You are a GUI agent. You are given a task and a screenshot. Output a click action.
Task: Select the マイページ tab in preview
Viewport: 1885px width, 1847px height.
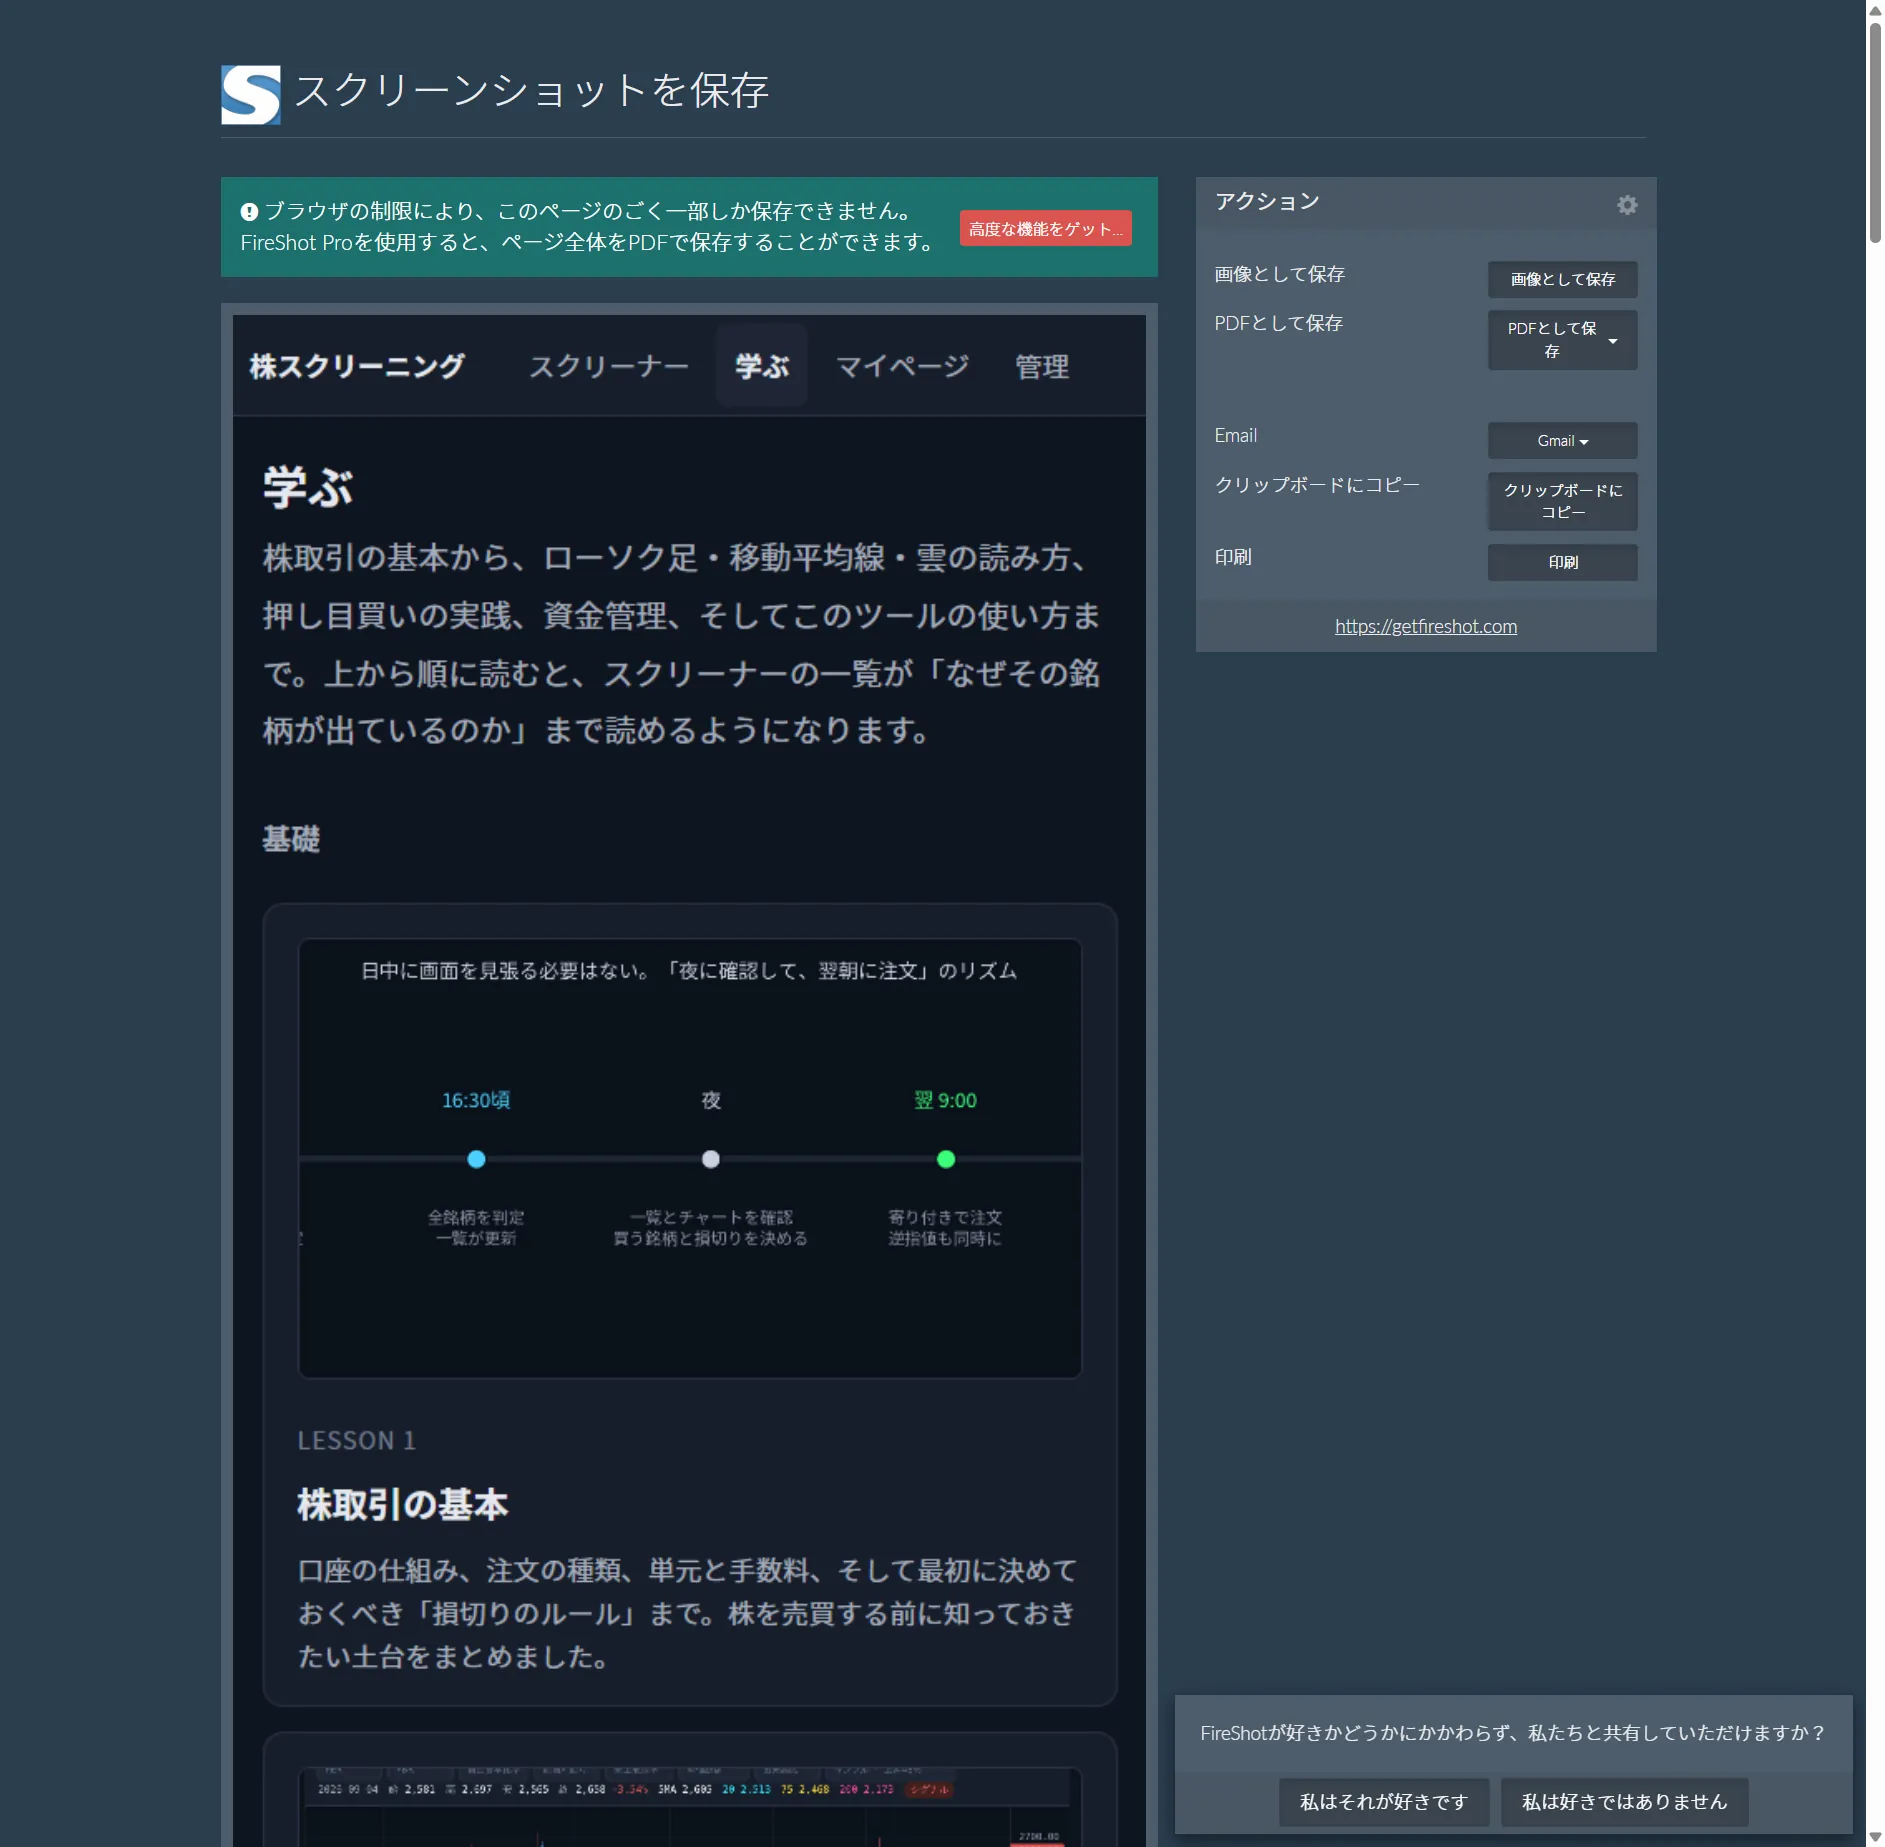(902, 367)
